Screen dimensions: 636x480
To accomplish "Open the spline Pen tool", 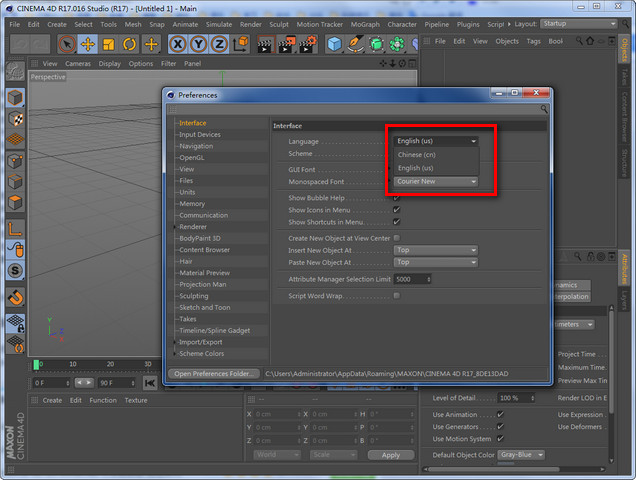I will 355,44.
